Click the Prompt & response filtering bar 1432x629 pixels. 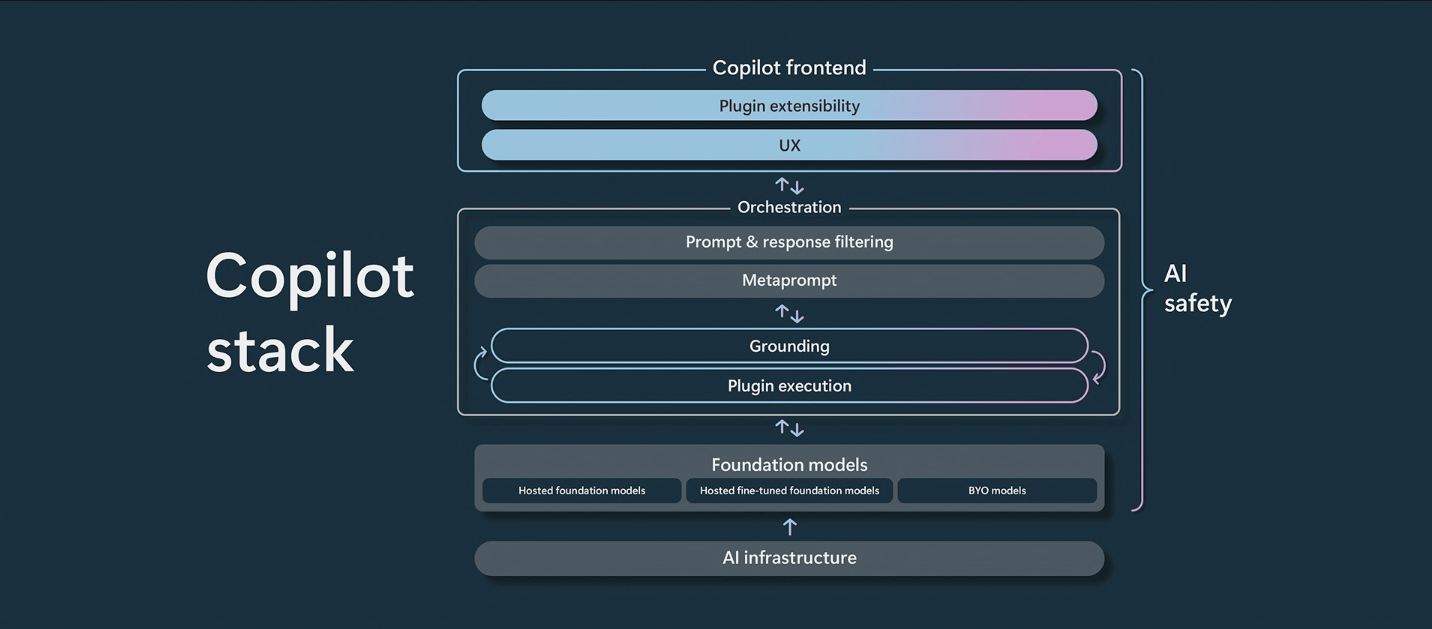[x=789, y=242]
